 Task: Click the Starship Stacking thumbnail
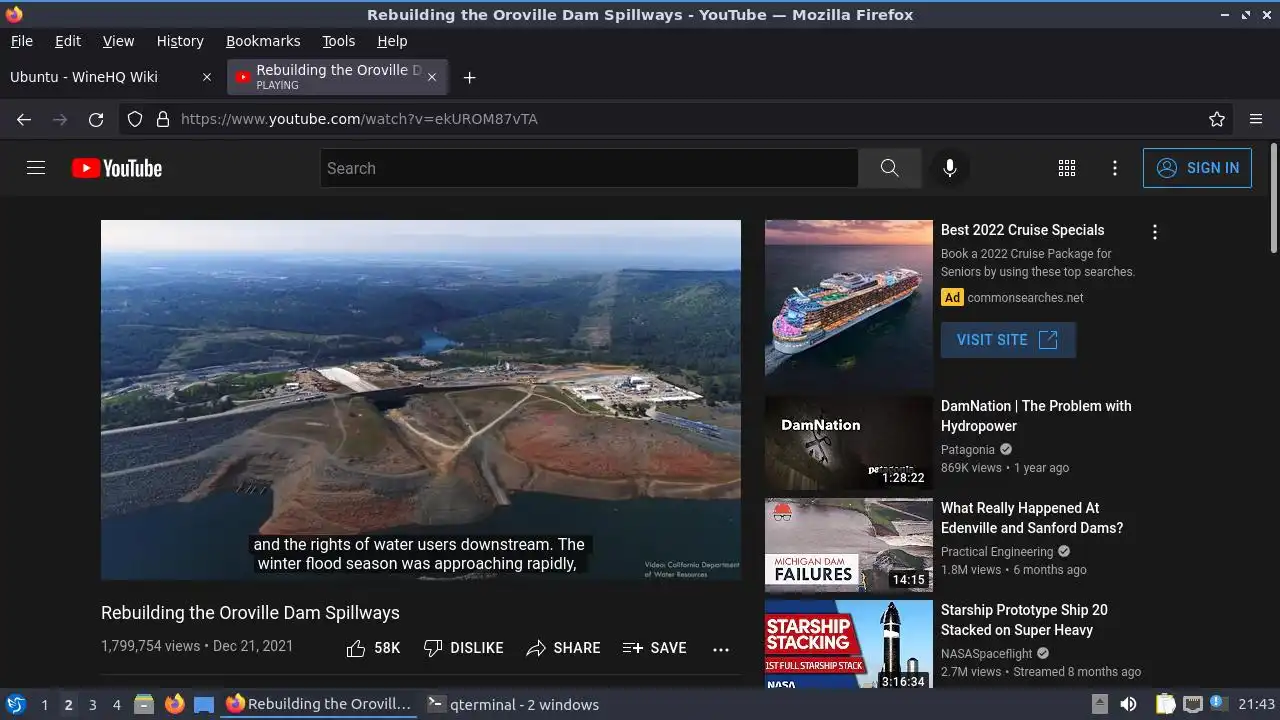click(x=849, y=644)
